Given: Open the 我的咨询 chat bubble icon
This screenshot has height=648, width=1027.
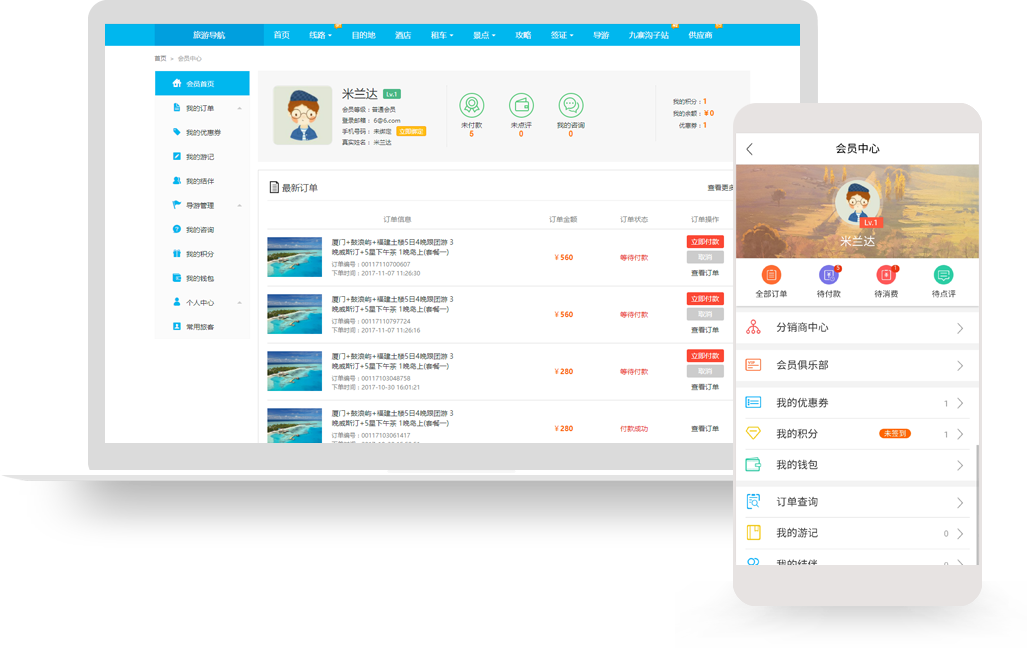Looking at the screenshot, I should coord(570,105).
